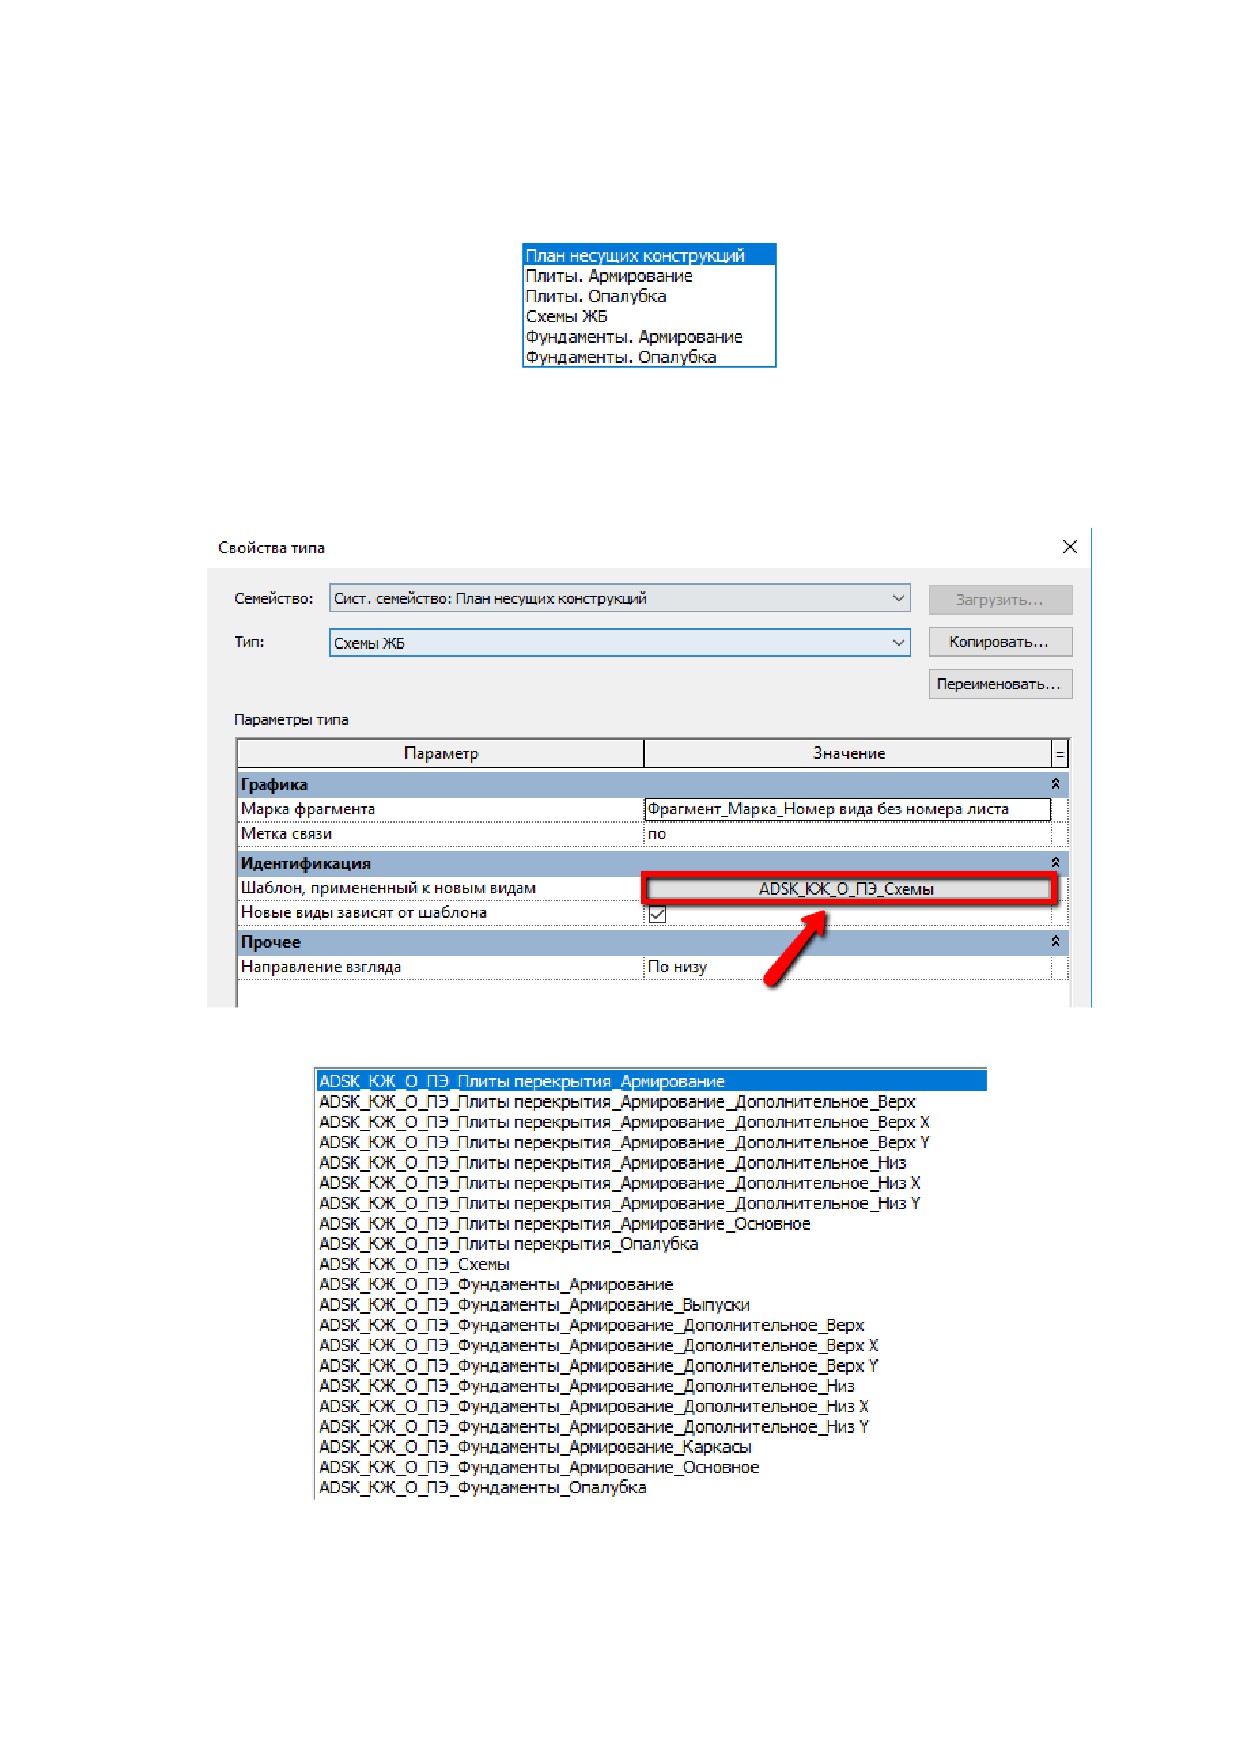Click the '=' column header button
Screen dimensions: 1239x1752
1060,754
